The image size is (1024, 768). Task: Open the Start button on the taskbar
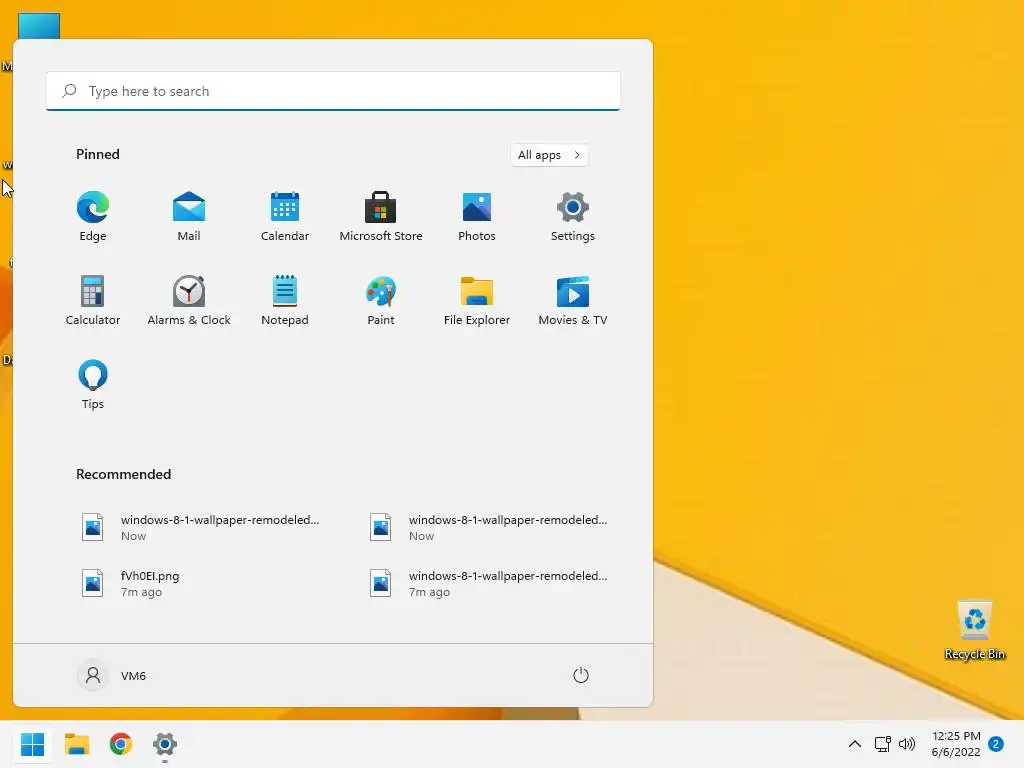coord(32,744)
